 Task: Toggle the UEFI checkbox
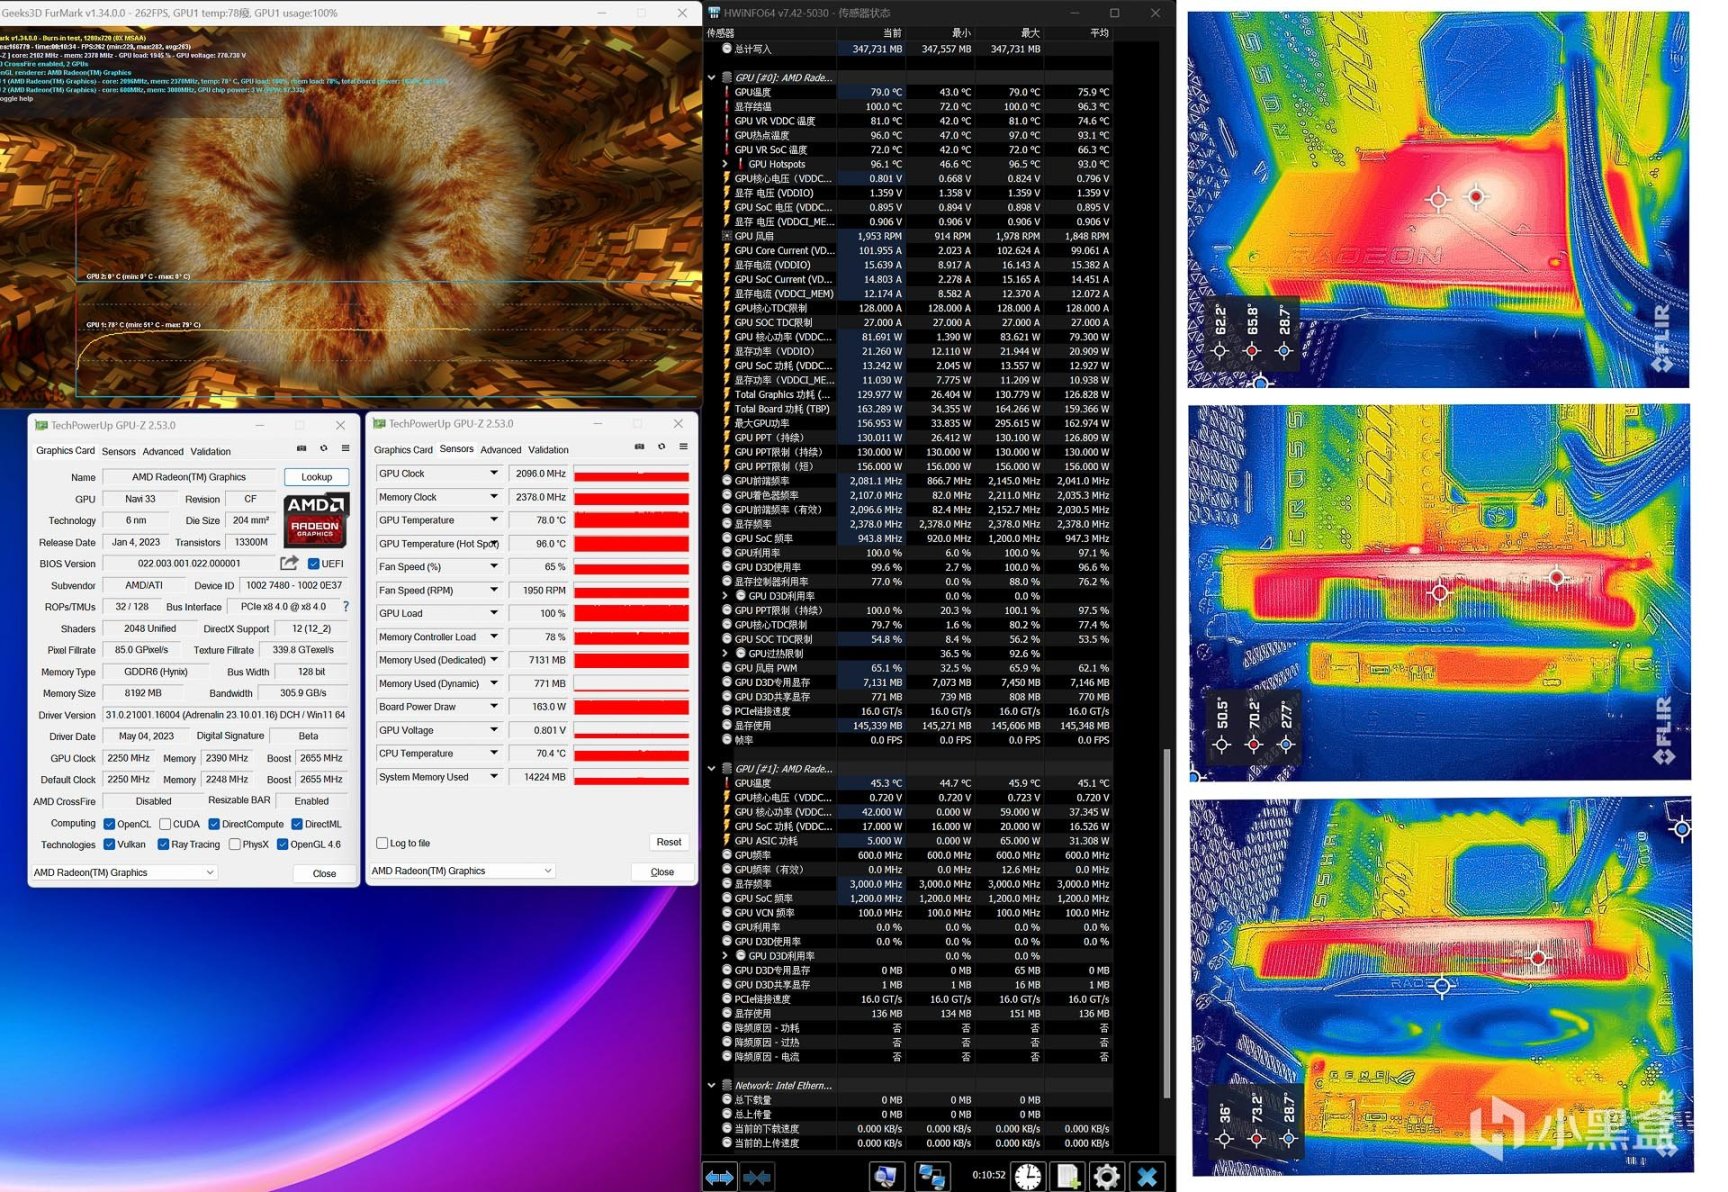pos(314,564)
